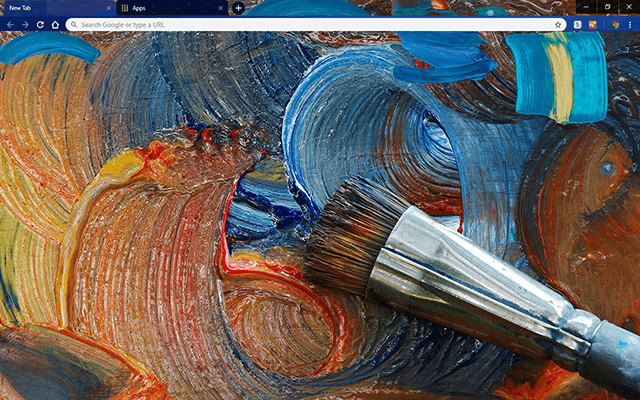Switch to the Apps tab
Image resolution: width=640 pixels, height=400 pixels.
click(x=172, y=8)
